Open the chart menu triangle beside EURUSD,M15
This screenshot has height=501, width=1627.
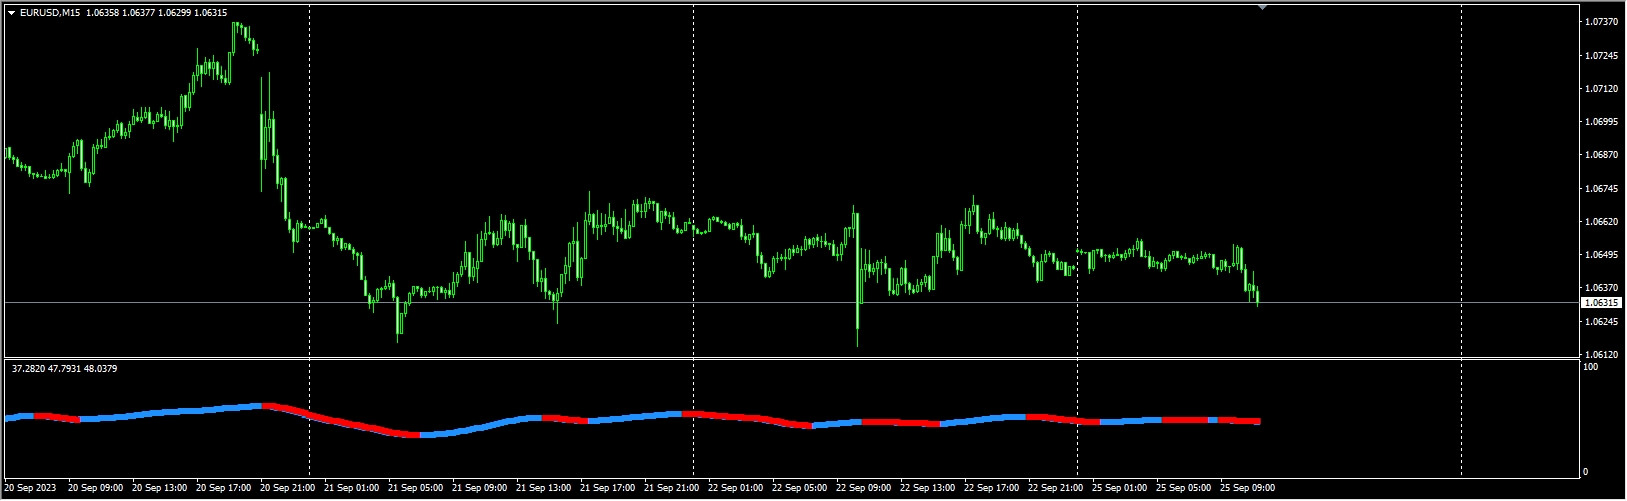(11, 13)
